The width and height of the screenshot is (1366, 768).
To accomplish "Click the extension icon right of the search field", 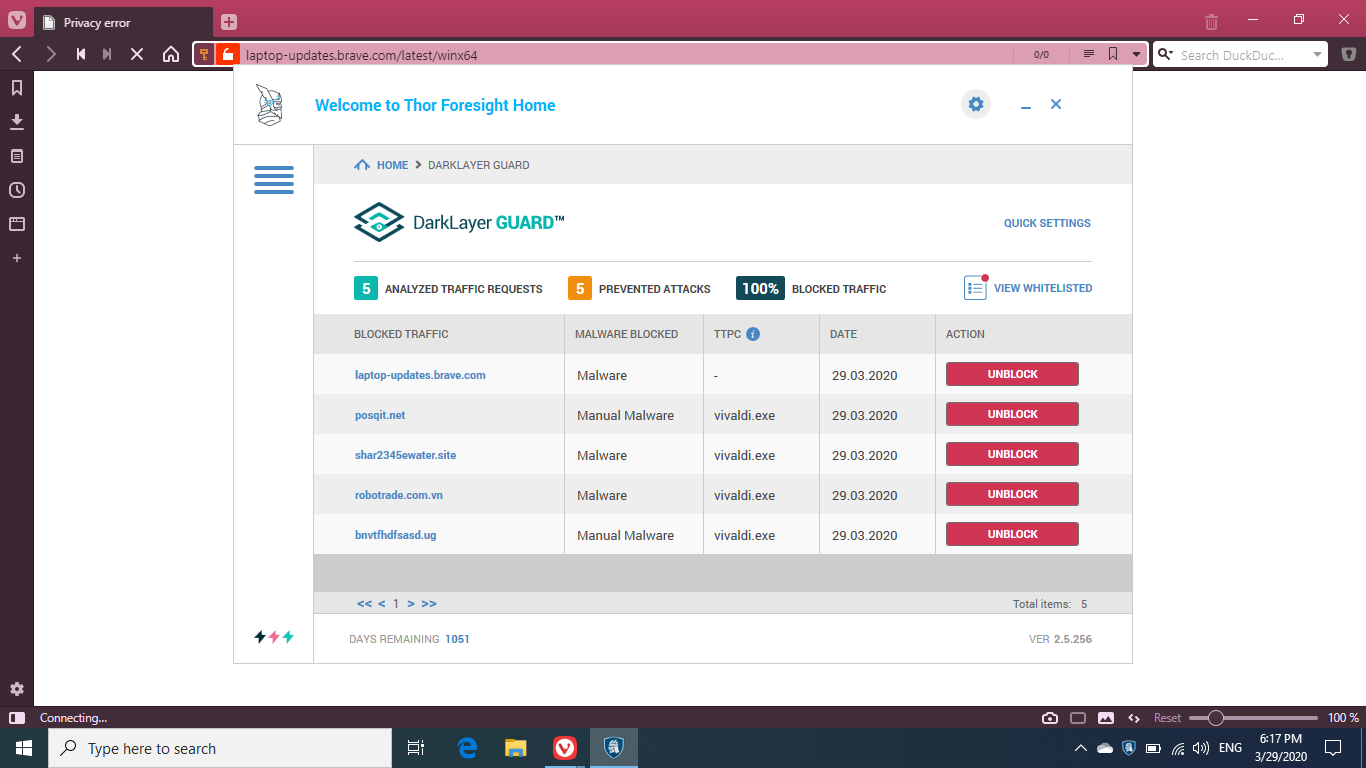I will [1349, 54].
